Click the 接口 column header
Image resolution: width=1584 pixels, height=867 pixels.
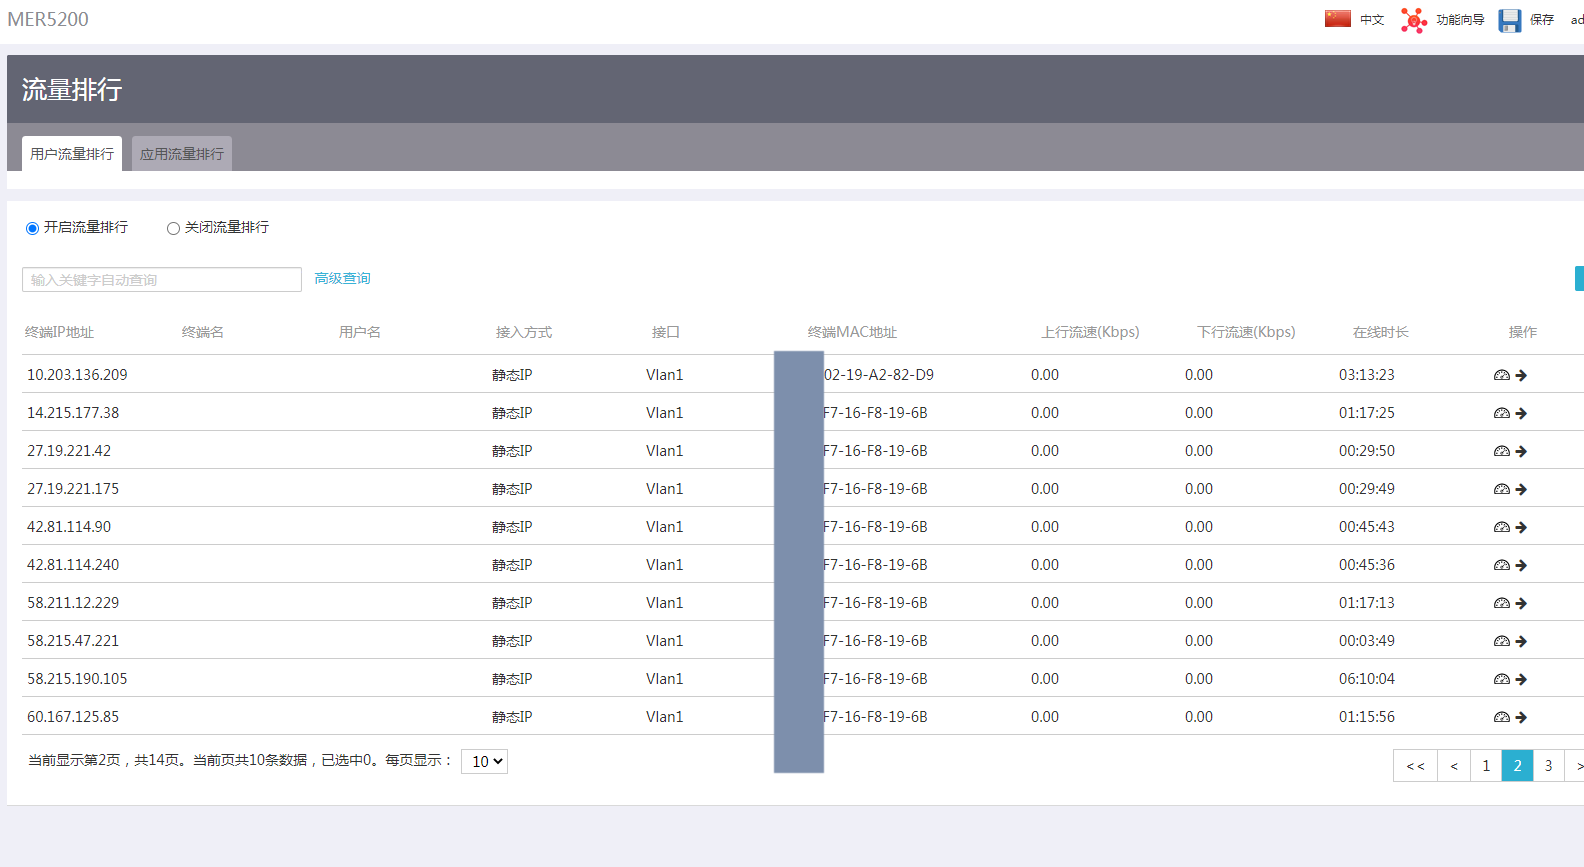point(666,332)
